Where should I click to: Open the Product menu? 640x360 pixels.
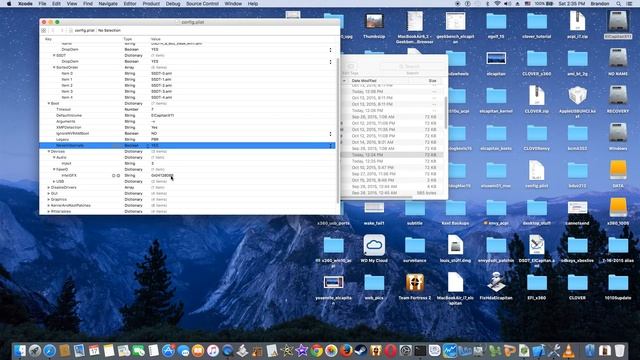(151, 4)
